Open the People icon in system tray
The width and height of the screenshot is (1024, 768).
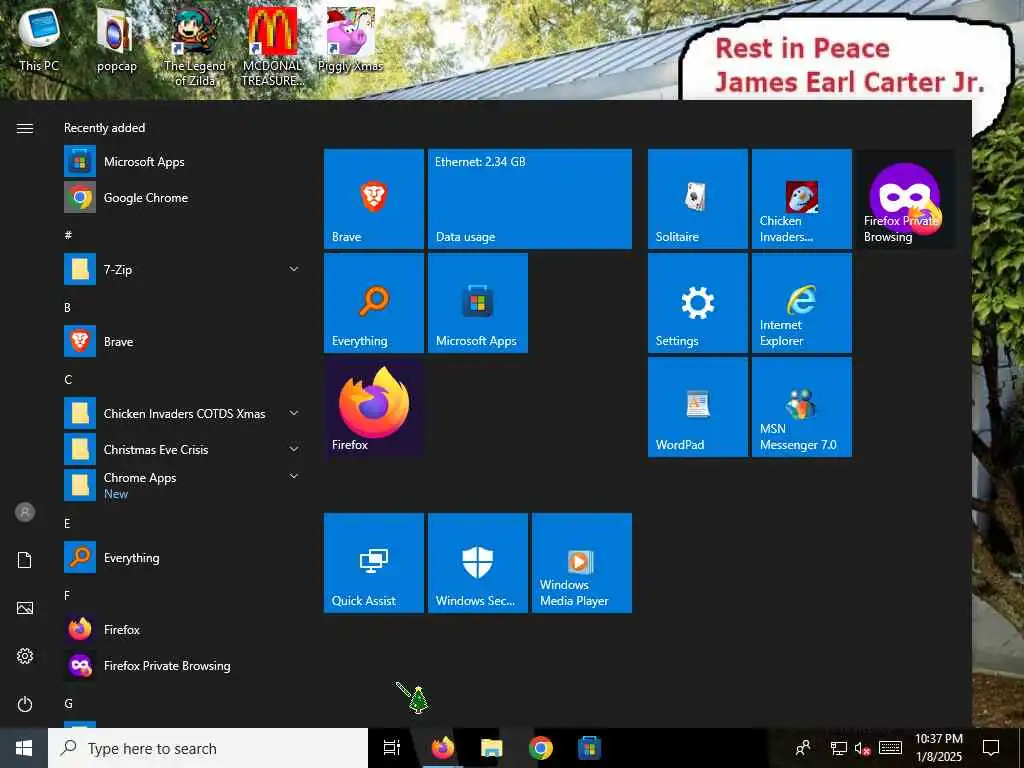(x=803, y=748)
